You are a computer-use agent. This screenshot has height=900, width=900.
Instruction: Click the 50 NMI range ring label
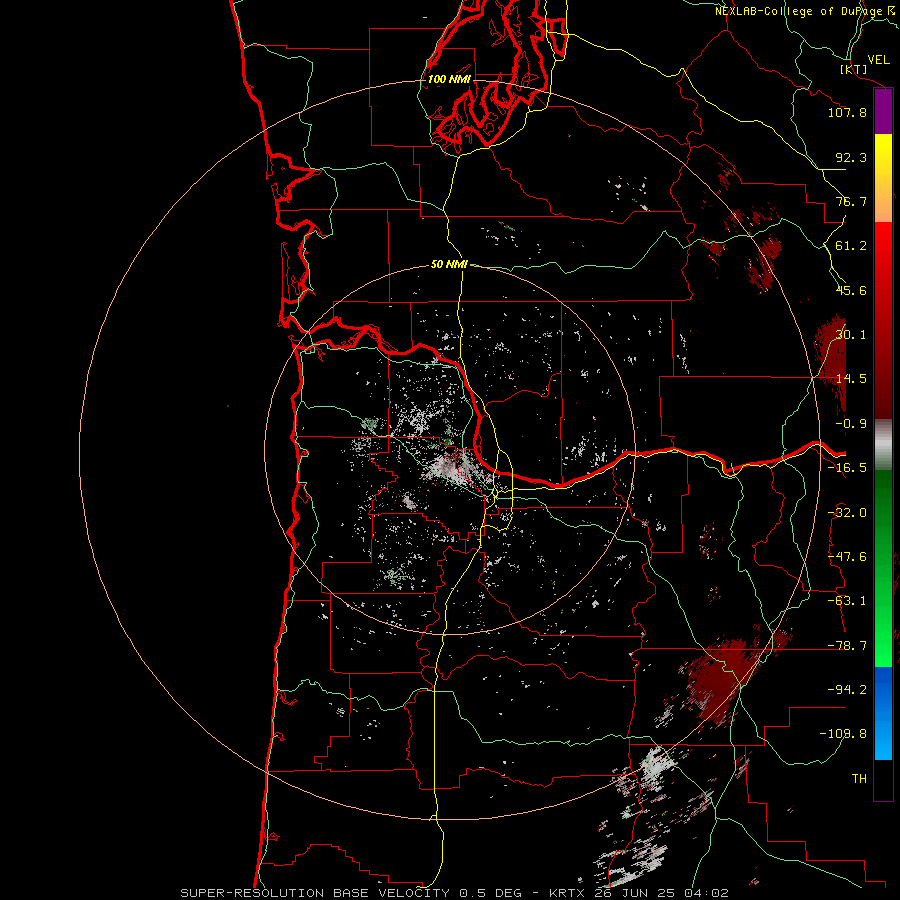tap(449, 264)
